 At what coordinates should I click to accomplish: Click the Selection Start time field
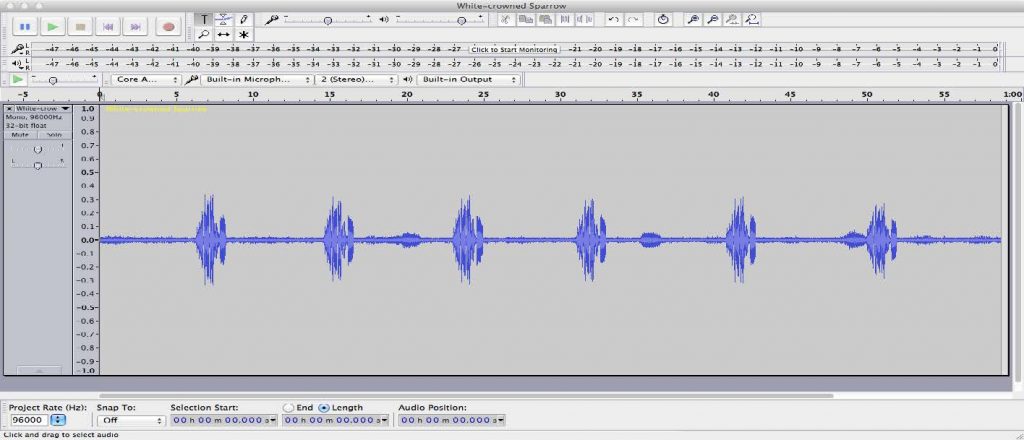point(225,420)
